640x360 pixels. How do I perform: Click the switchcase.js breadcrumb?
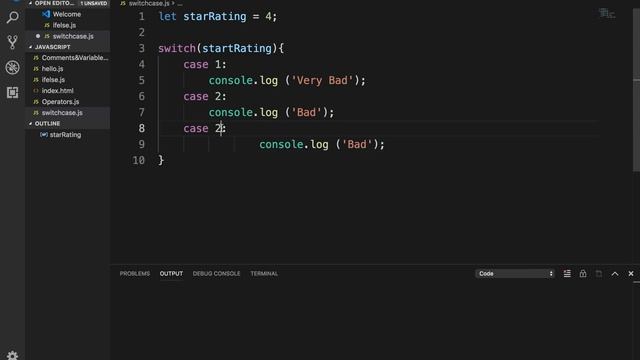point(149,3)
